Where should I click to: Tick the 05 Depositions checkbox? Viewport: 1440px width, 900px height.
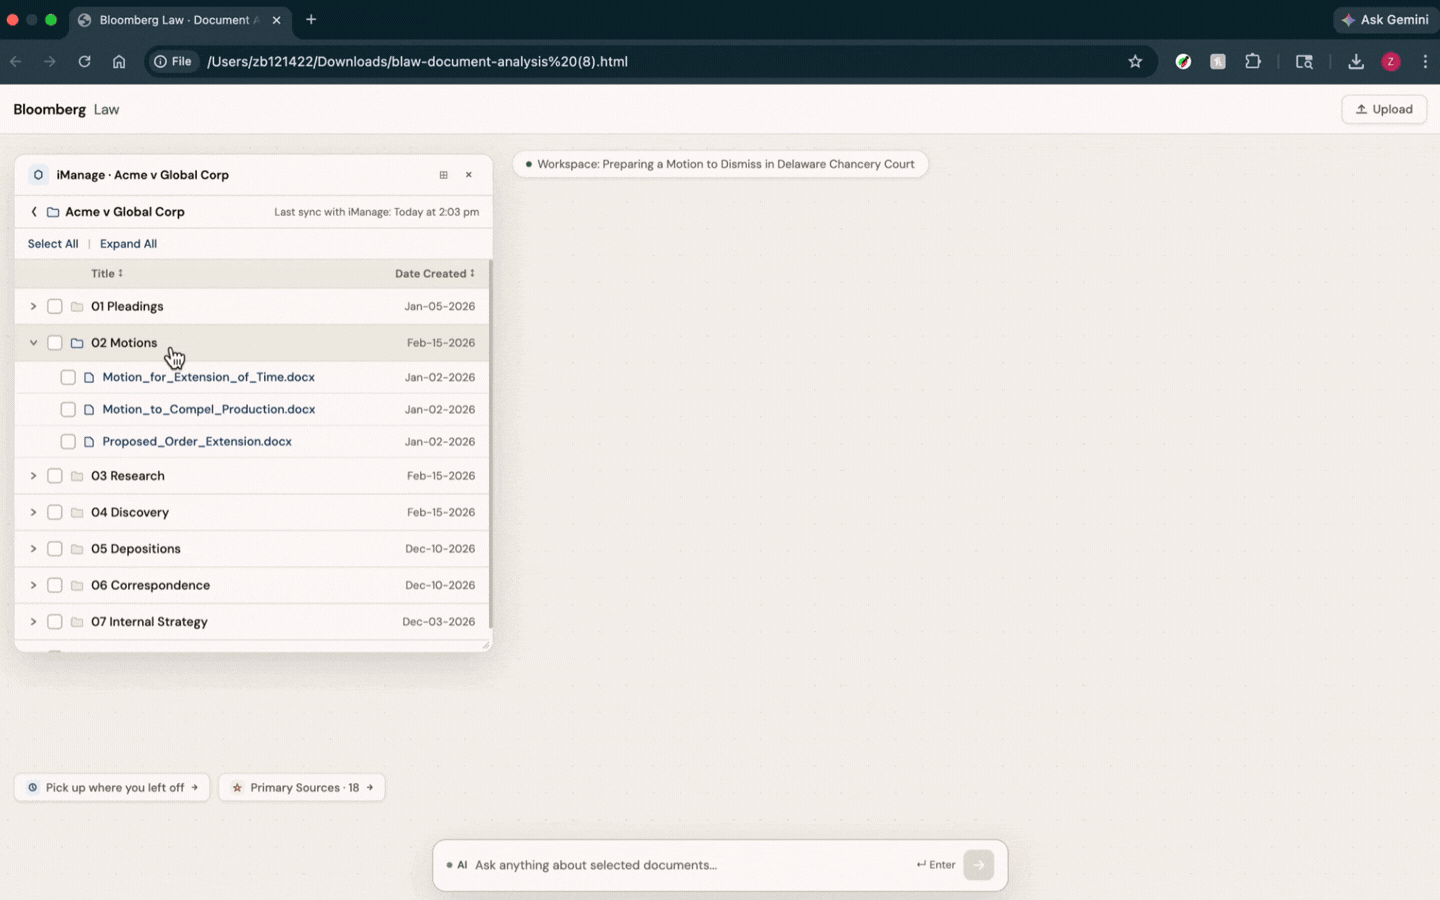point(54,548)
